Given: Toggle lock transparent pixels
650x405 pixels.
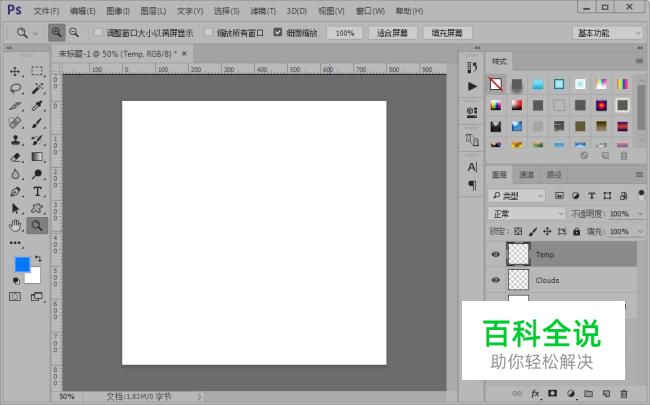Looking at the screenshot, I should (x=518, y=231).
